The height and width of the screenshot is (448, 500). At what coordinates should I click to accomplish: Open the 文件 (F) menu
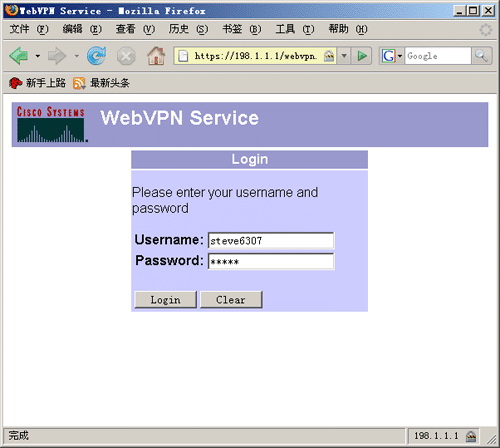tap(29, 29)
